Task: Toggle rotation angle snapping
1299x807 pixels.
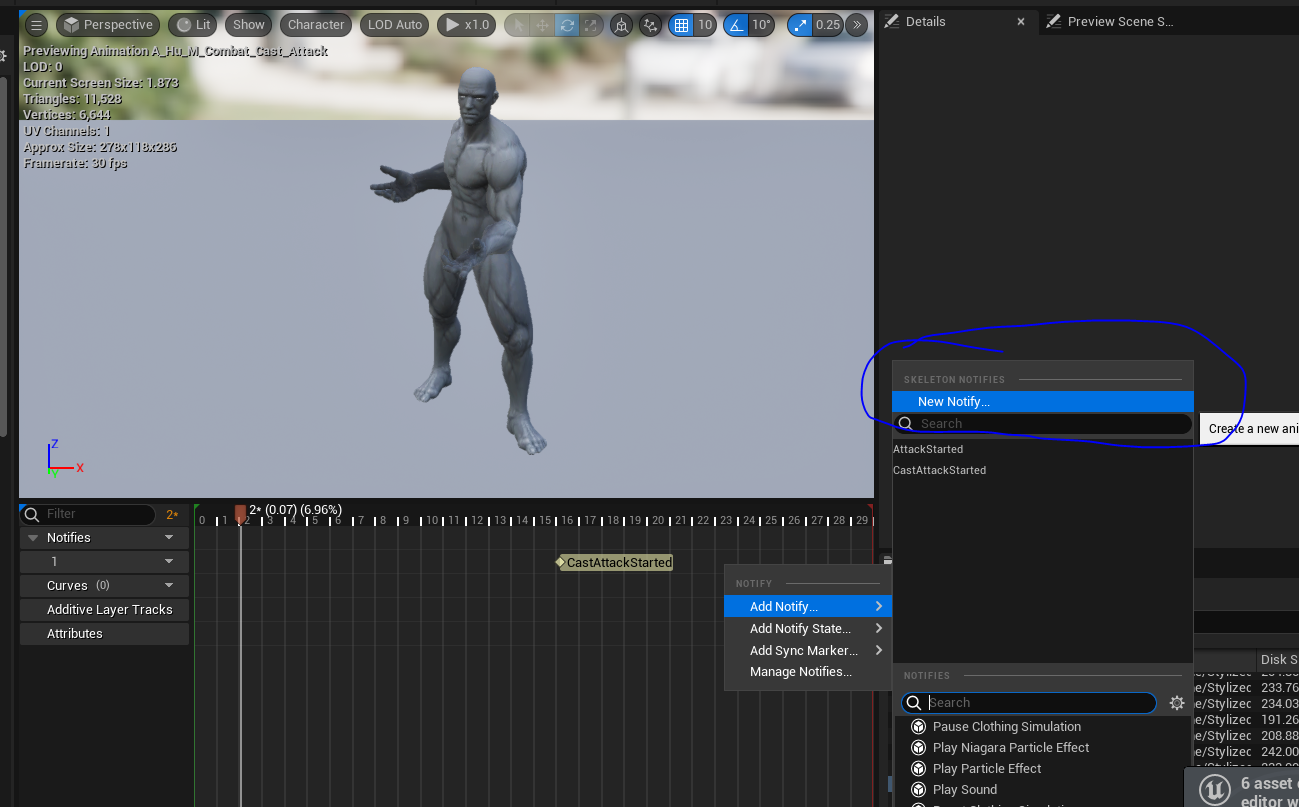Action: 735,25
